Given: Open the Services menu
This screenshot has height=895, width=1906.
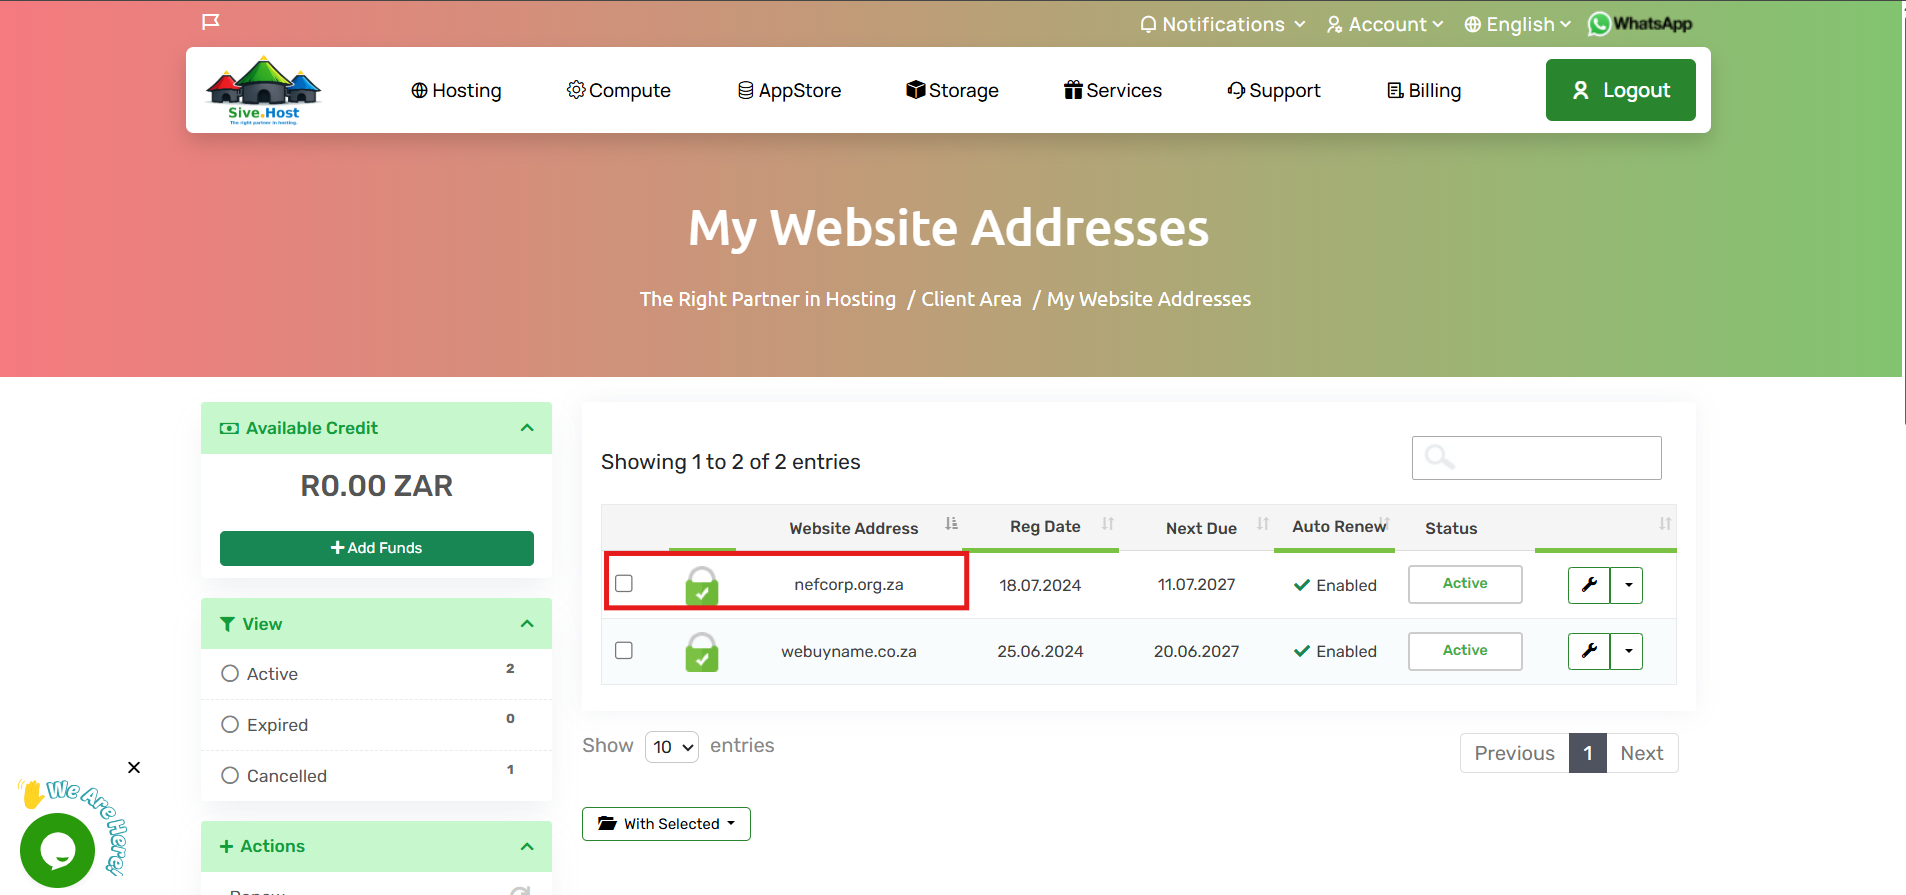Looking at the screenshot, I should tap(1113, 91).
